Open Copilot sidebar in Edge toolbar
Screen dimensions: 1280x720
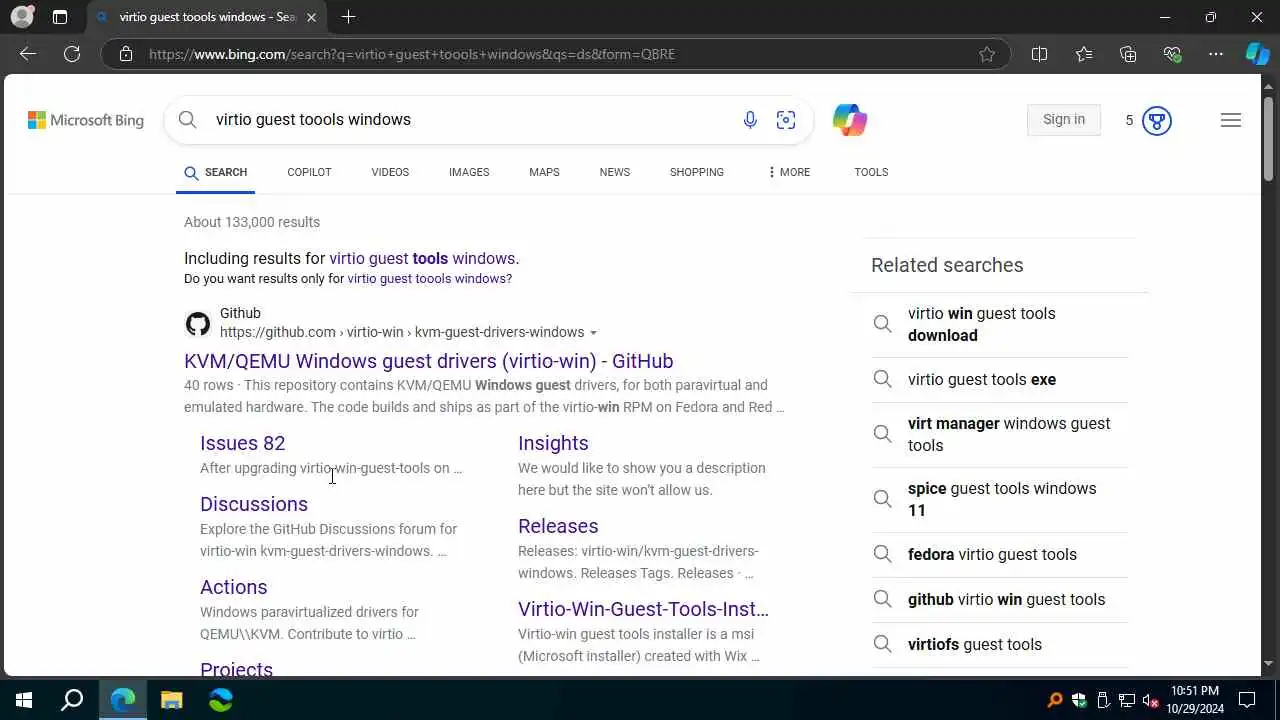[1257, 54]
